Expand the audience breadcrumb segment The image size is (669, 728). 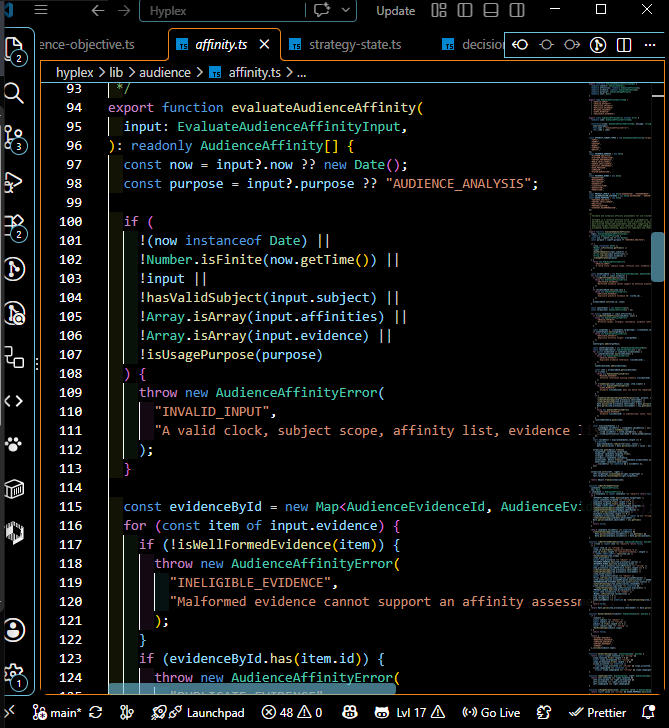pos(165,73)
